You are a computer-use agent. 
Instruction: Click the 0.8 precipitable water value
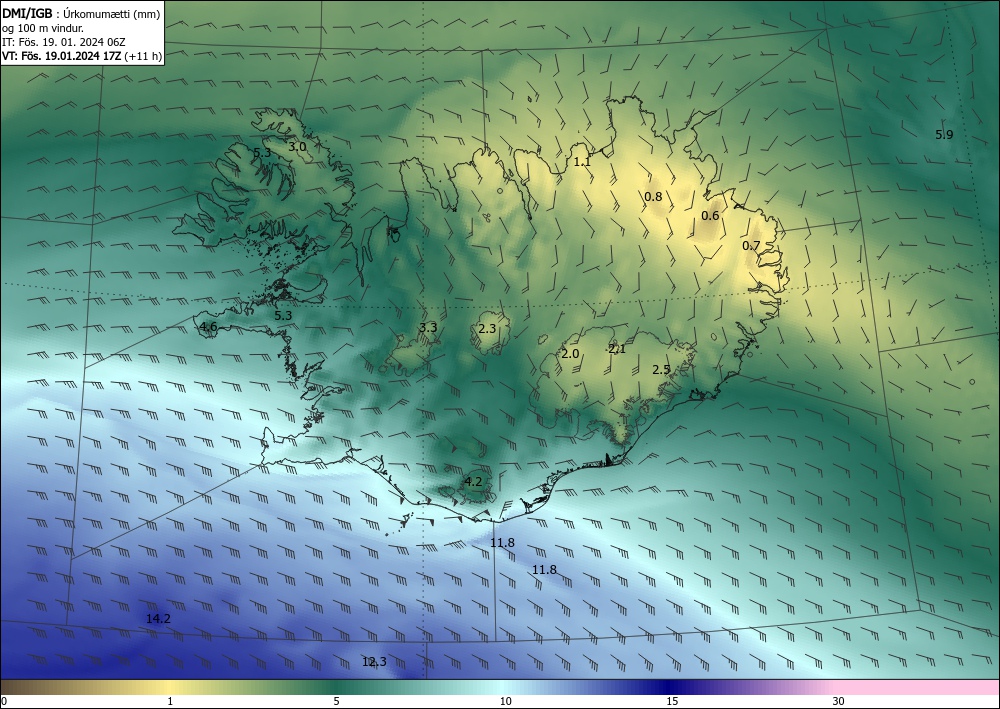pos(653,196)
